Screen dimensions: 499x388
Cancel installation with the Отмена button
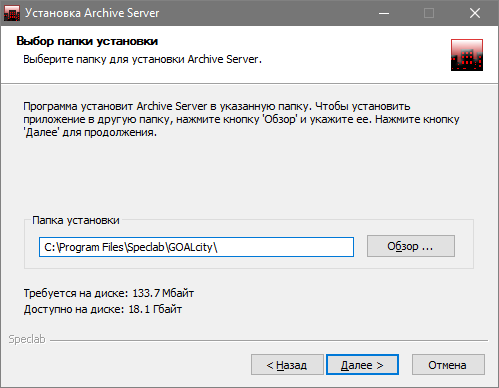point(448,365)
